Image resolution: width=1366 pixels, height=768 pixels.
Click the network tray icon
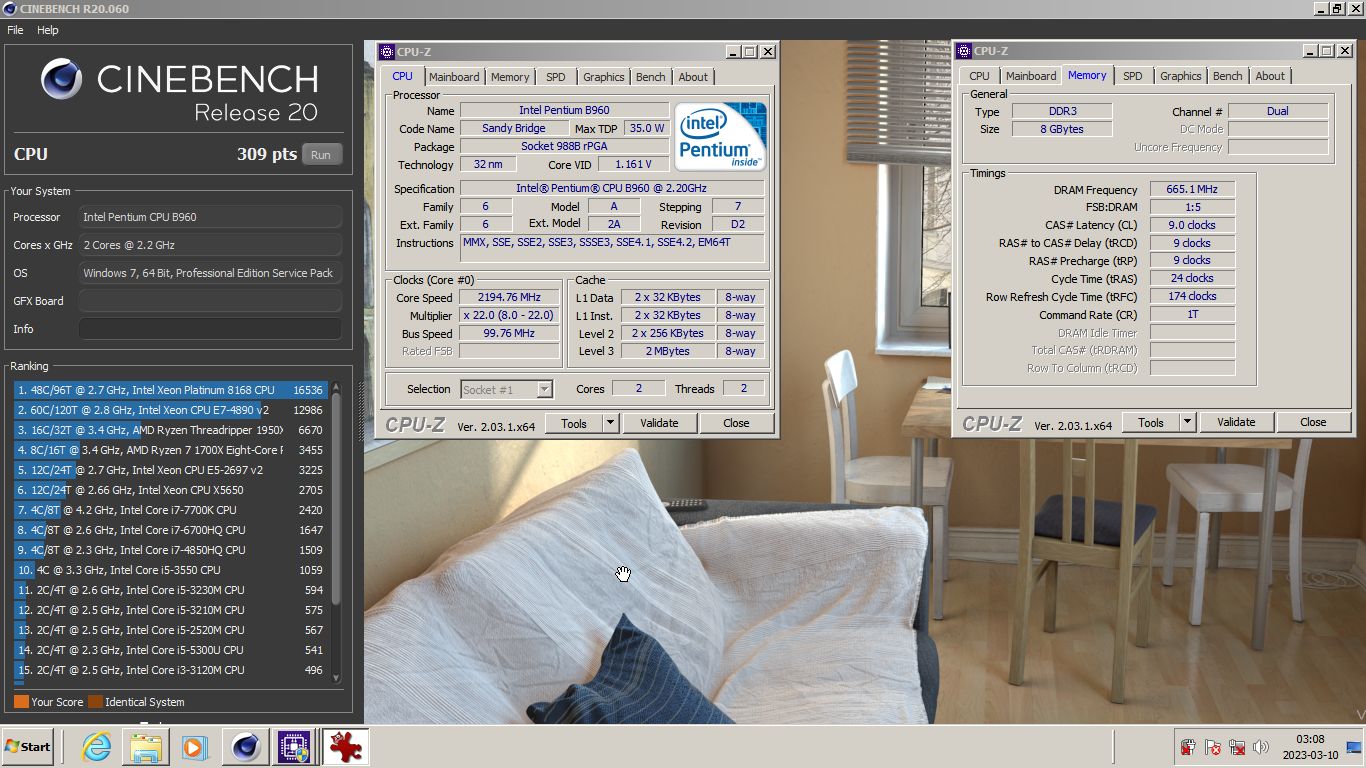tap(1237, 747)
